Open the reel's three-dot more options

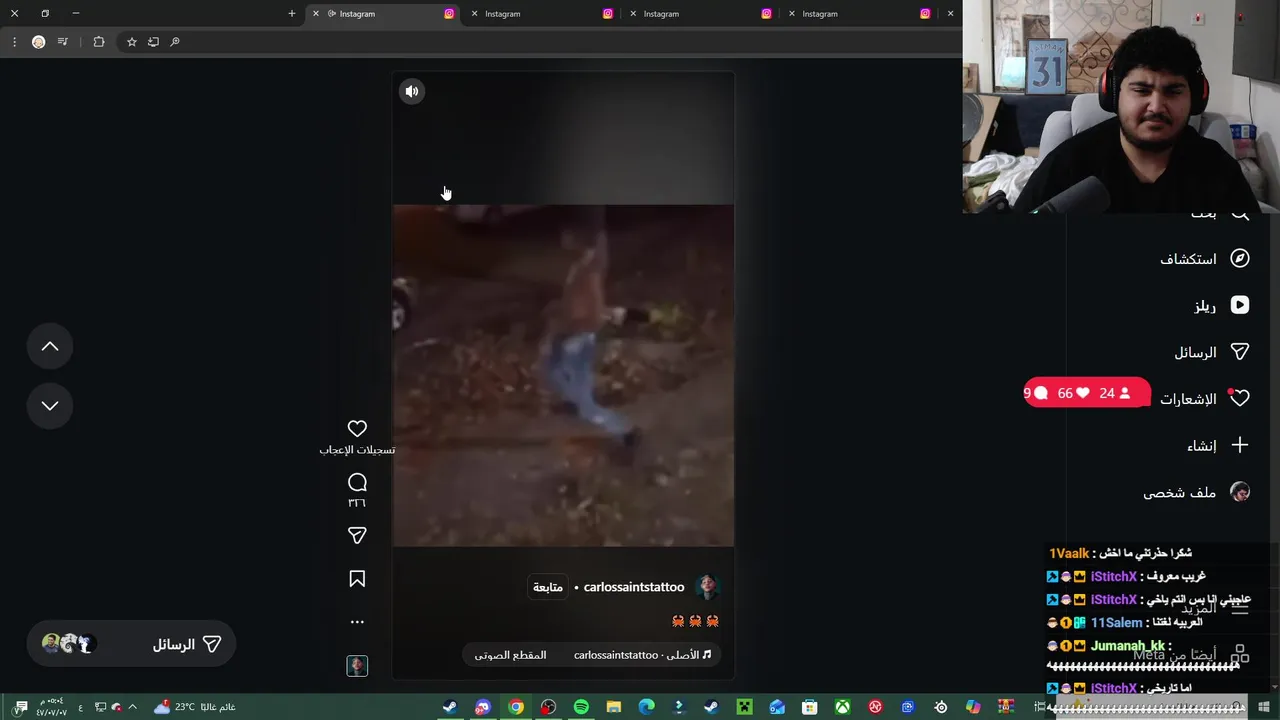click(357, 622)
